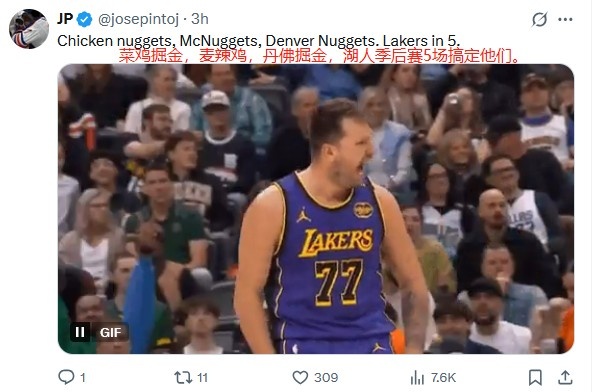This screenshot has height=392, width=593.
Task: Repost this tweet with retweet icon
Action: (183, 377)
